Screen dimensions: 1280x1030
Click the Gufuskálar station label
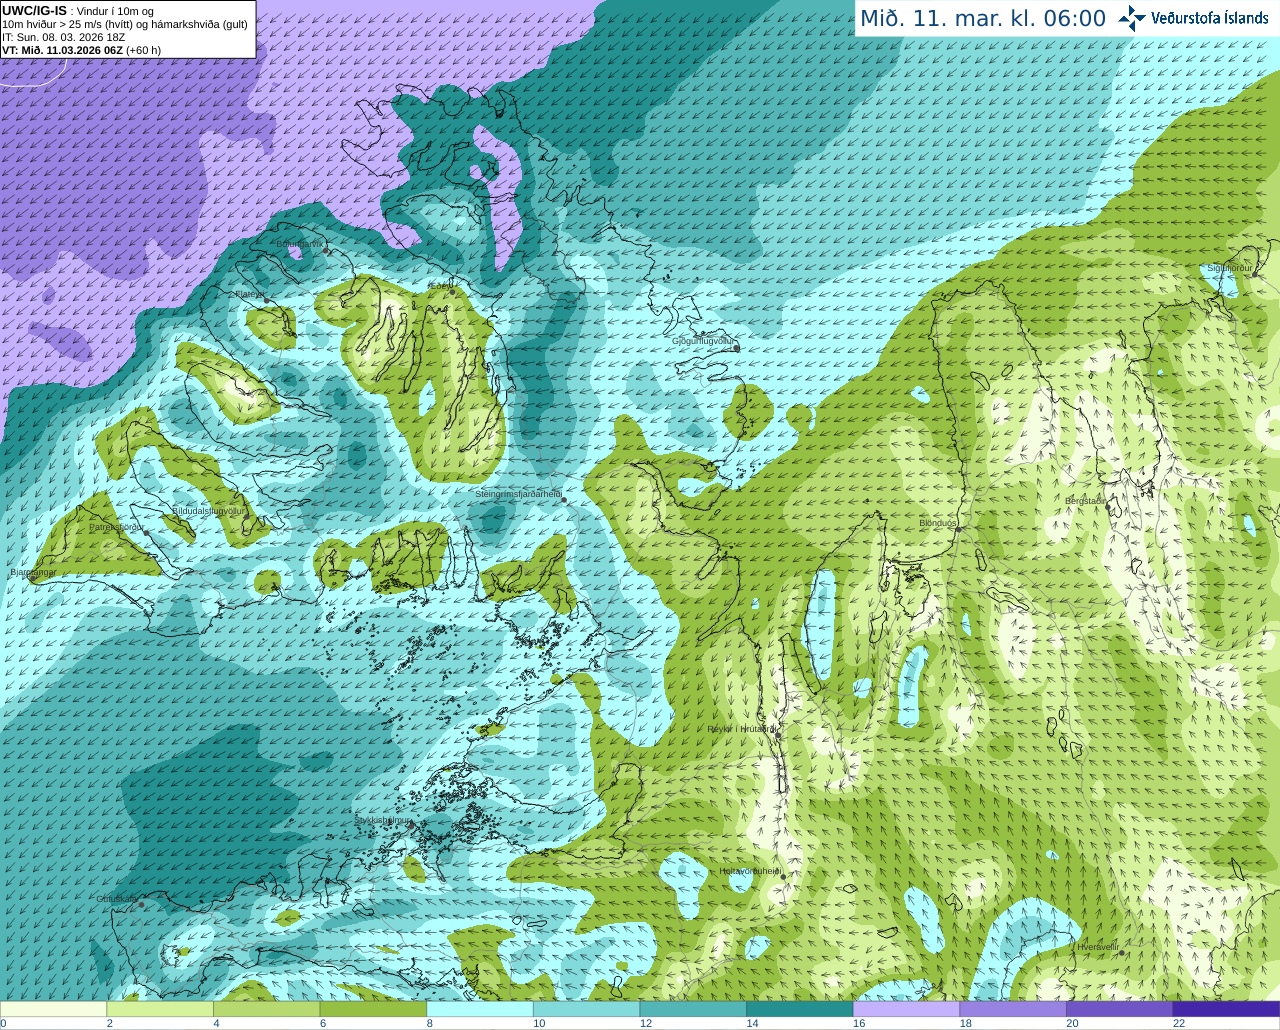(x=117, y=898)
